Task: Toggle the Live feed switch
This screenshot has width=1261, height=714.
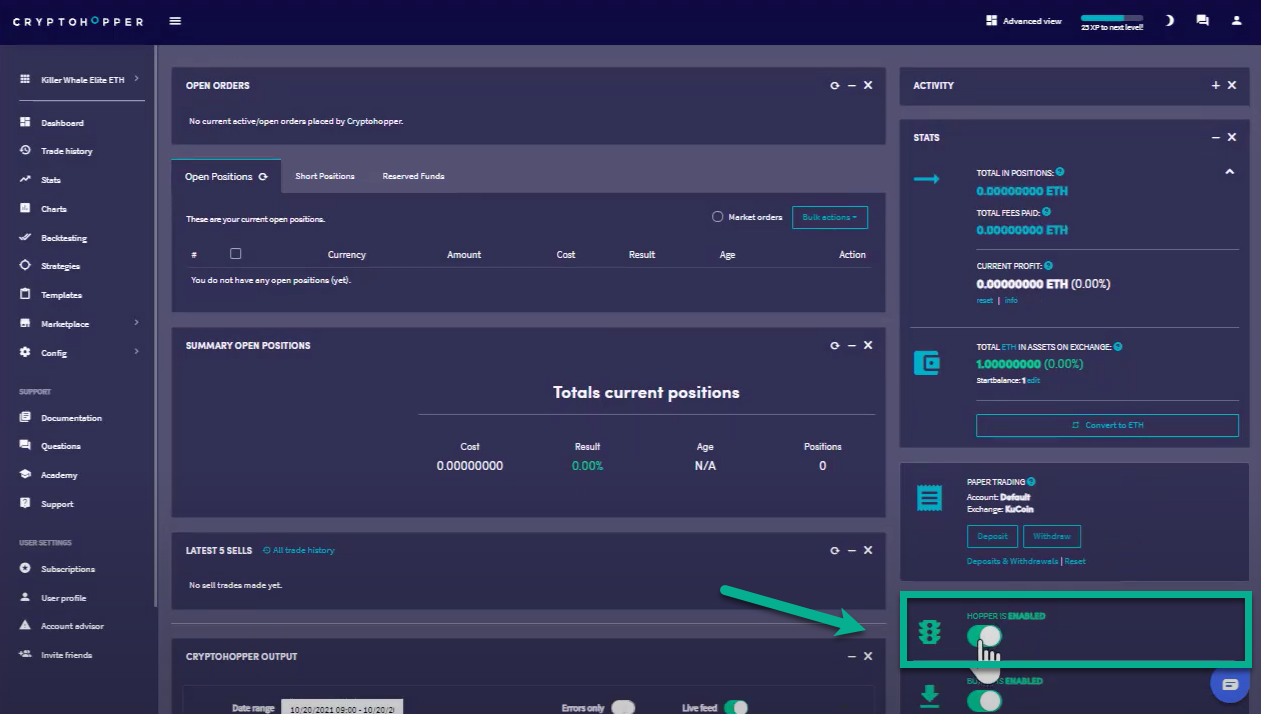Action: pos(735,708)
